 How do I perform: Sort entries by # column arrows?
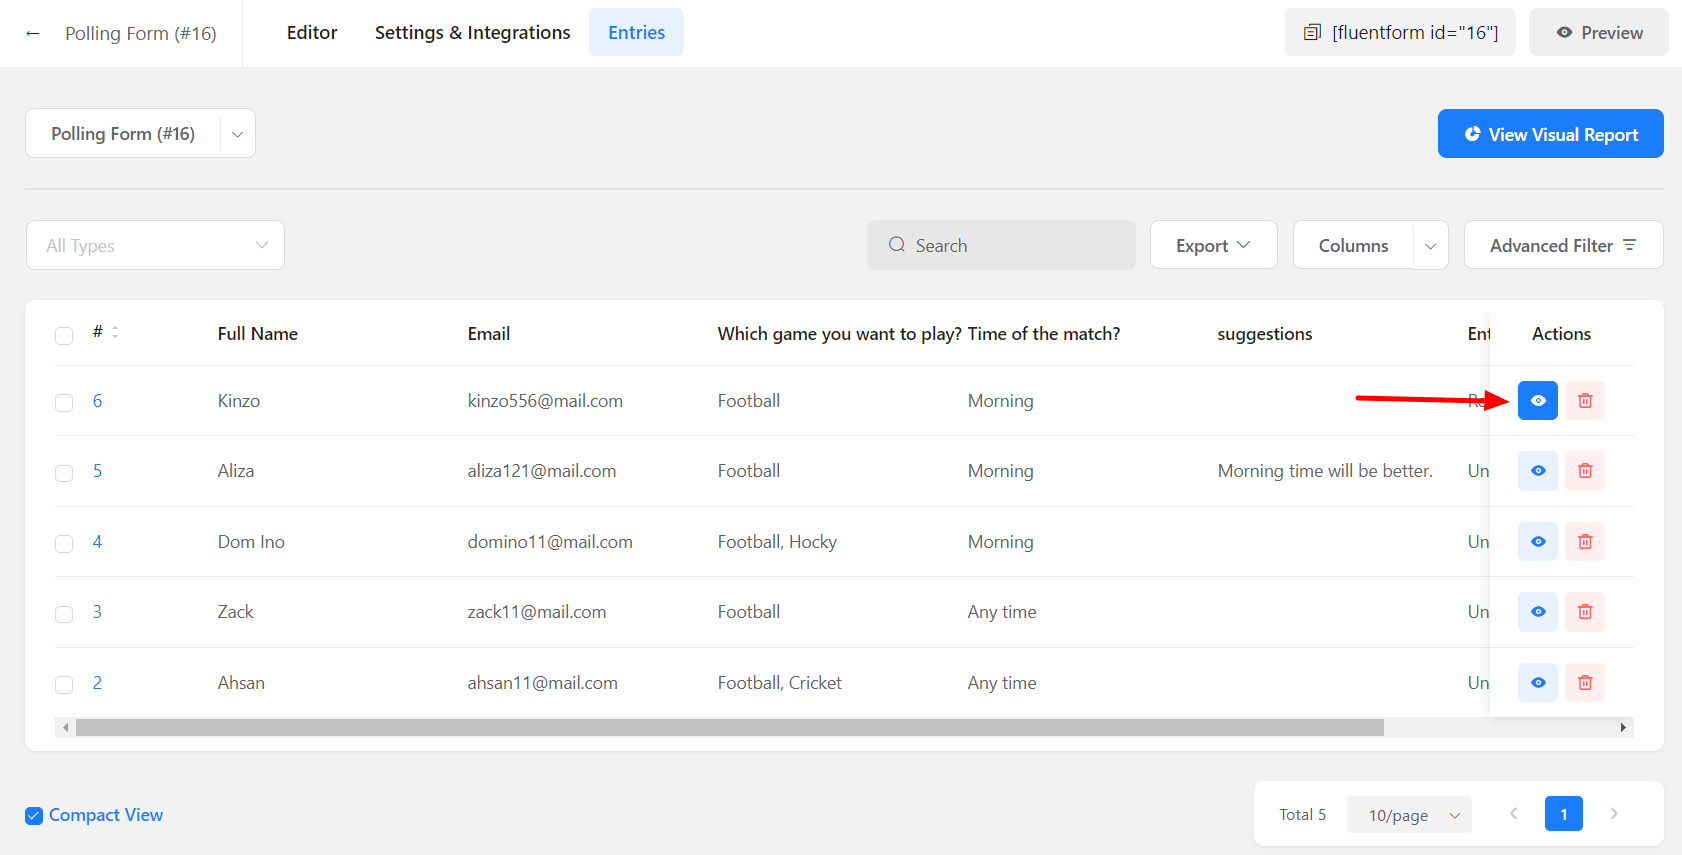(x=115, y=332)
